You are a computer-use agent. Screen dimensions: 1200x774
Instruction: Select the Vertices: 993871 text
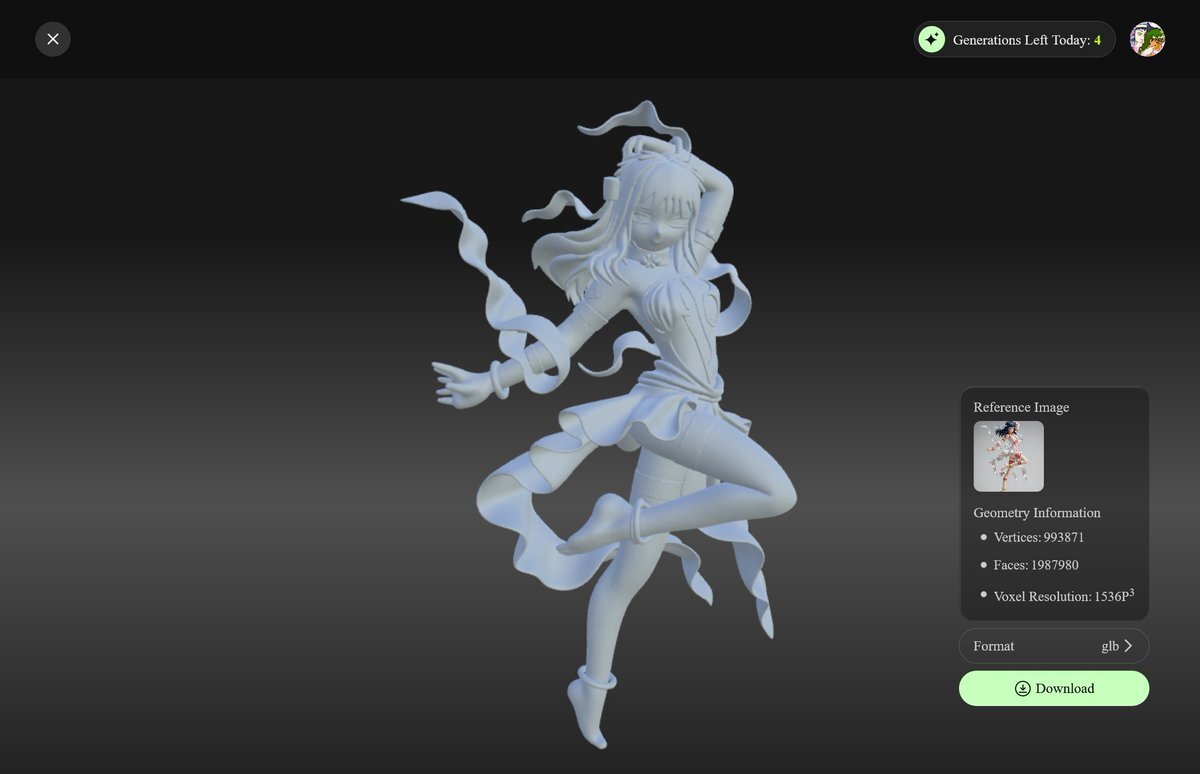tap(1039, 537)
